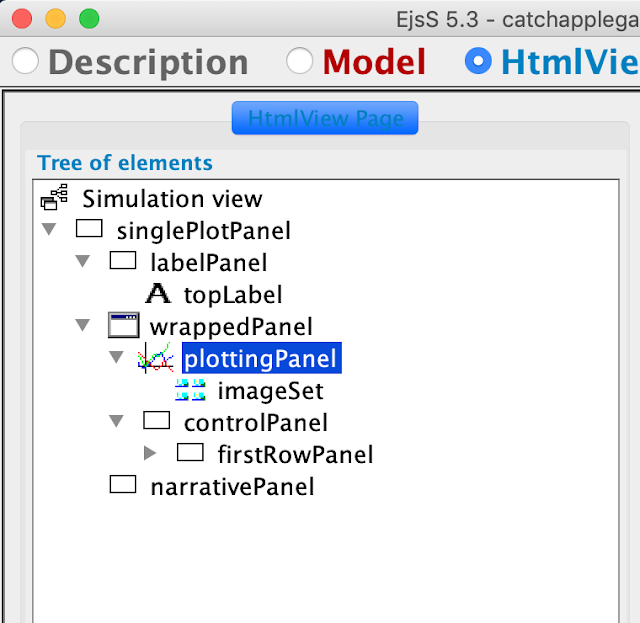Collapse the controlPanel tree node

pyautogui.click(x=116, y=422)
